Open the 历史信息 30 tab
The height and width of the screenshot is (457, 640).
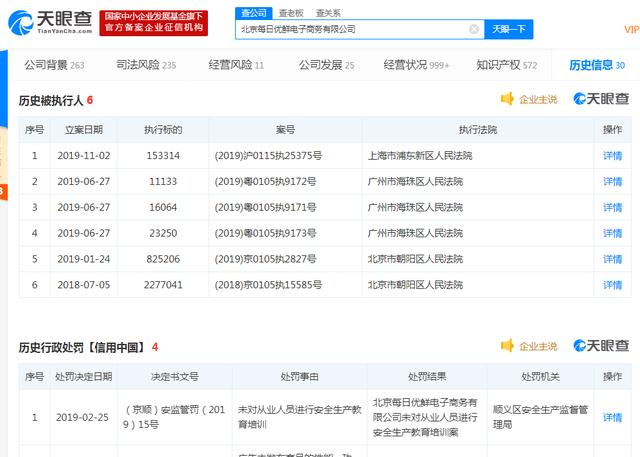click(597, 65)
